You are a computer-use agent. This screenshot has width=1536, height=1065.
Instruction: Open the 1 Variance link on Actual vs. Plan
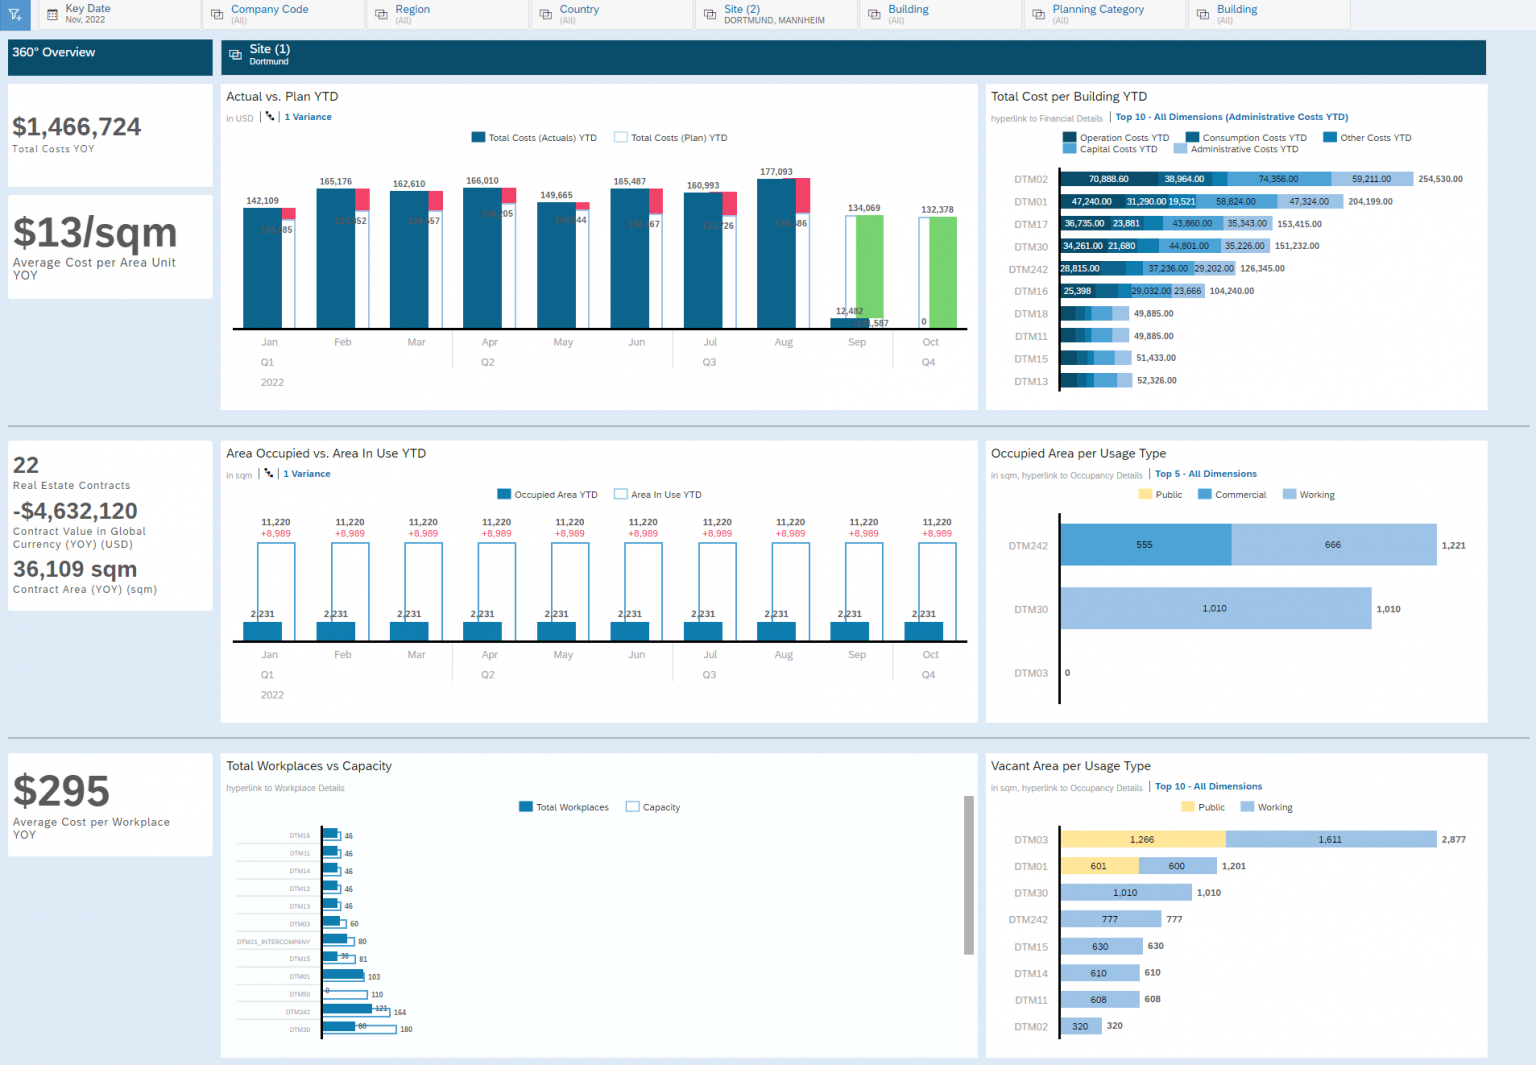click(x=308, y=116)
